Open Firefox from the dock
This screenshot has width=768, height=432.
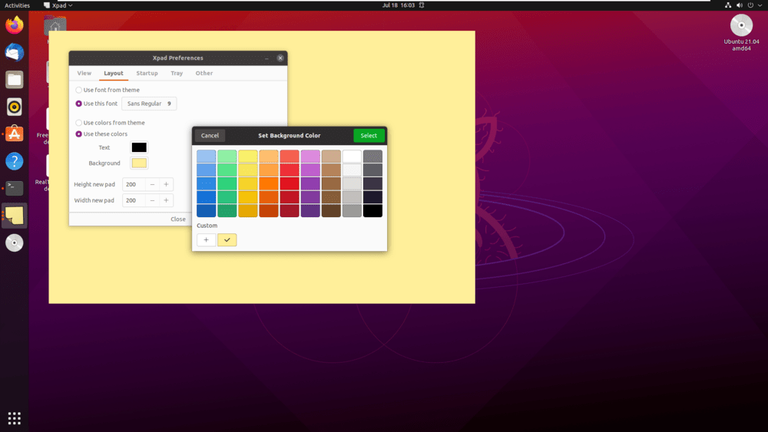coord(14,25)
